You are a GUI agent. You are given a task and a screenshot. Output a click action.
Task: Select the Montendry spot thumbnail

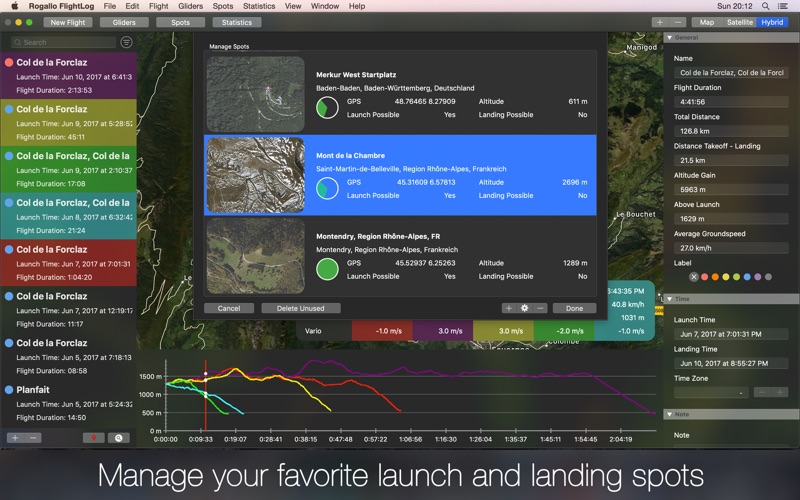256,256
